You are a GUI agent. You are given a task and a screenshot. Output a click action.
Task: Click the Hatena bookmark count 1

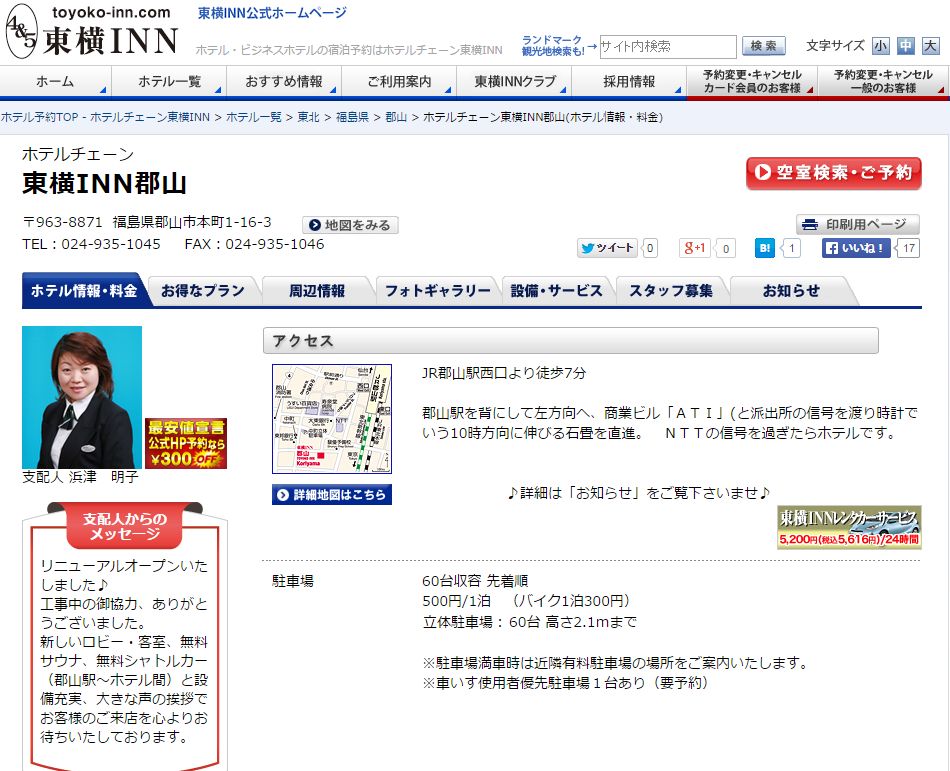(791, 248)
